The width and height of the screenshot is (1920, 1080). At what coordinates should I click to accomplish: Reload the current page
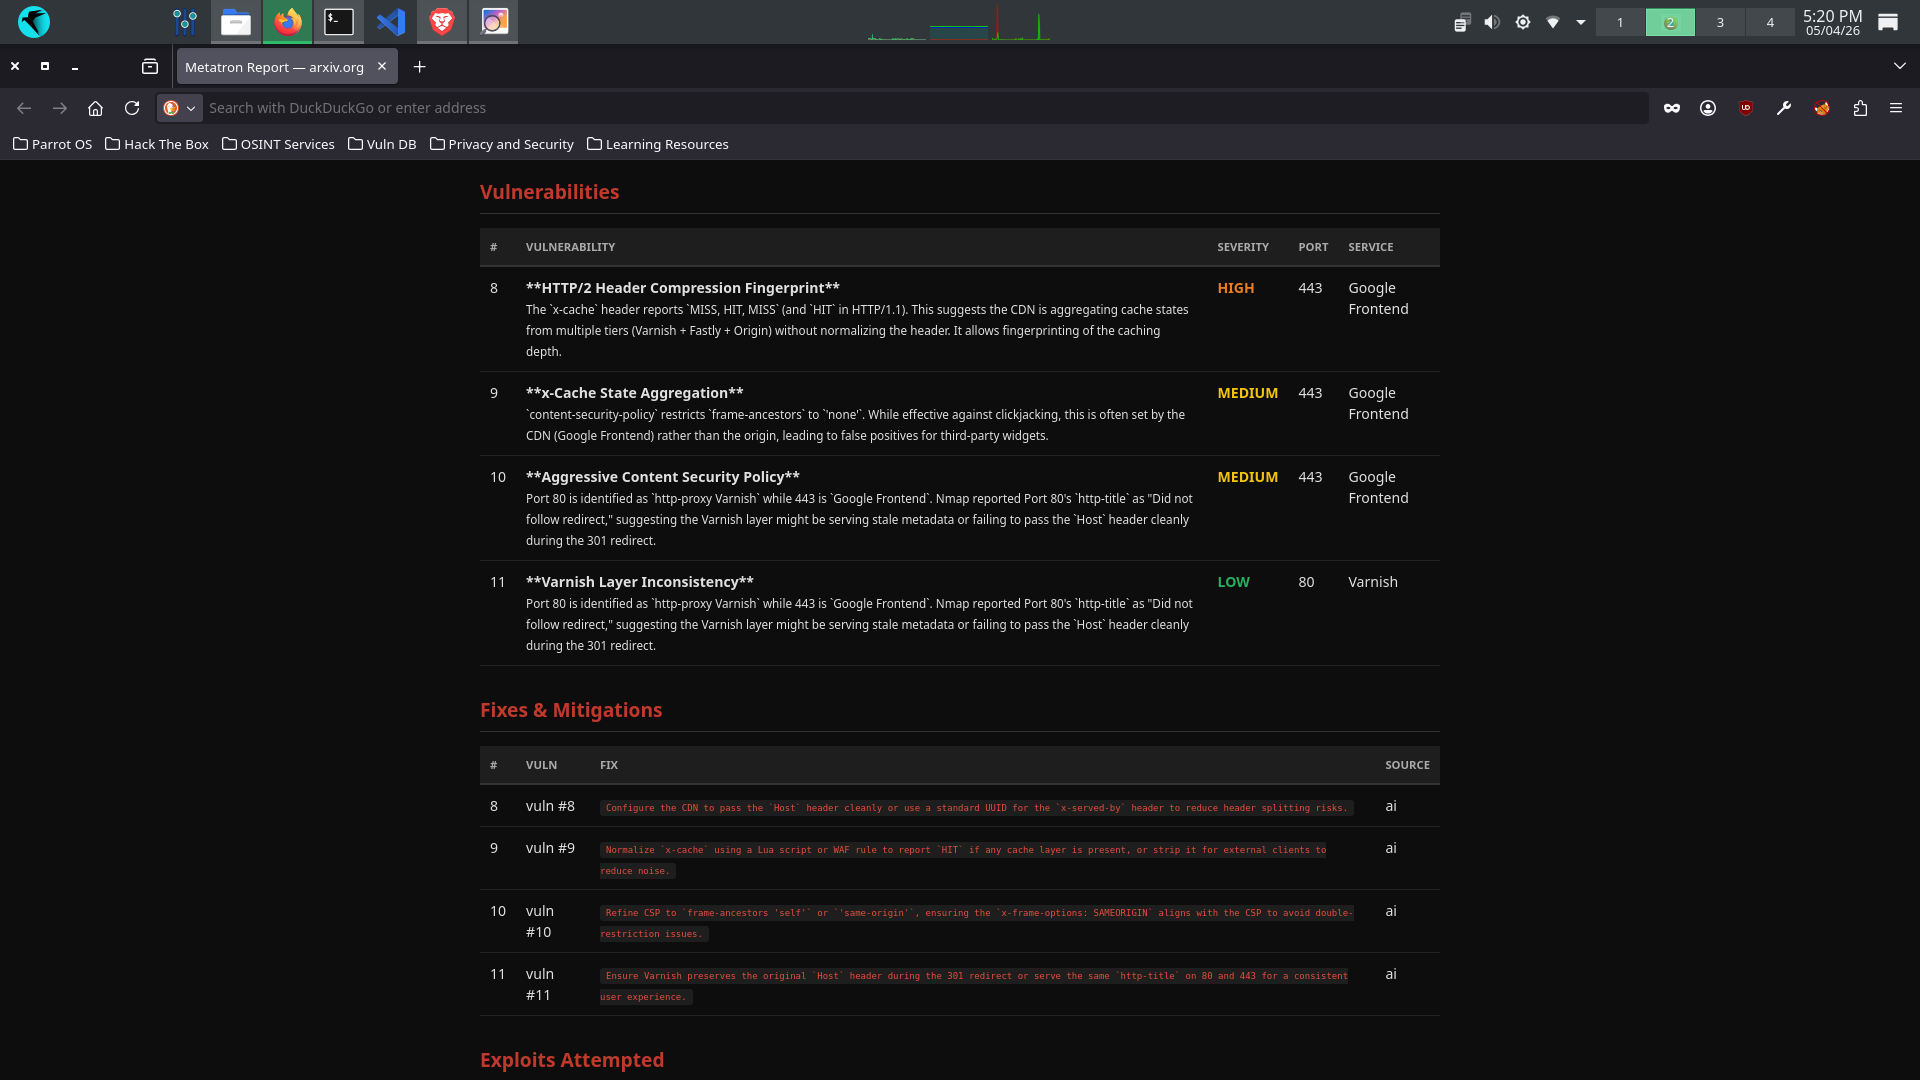[132, 108]
